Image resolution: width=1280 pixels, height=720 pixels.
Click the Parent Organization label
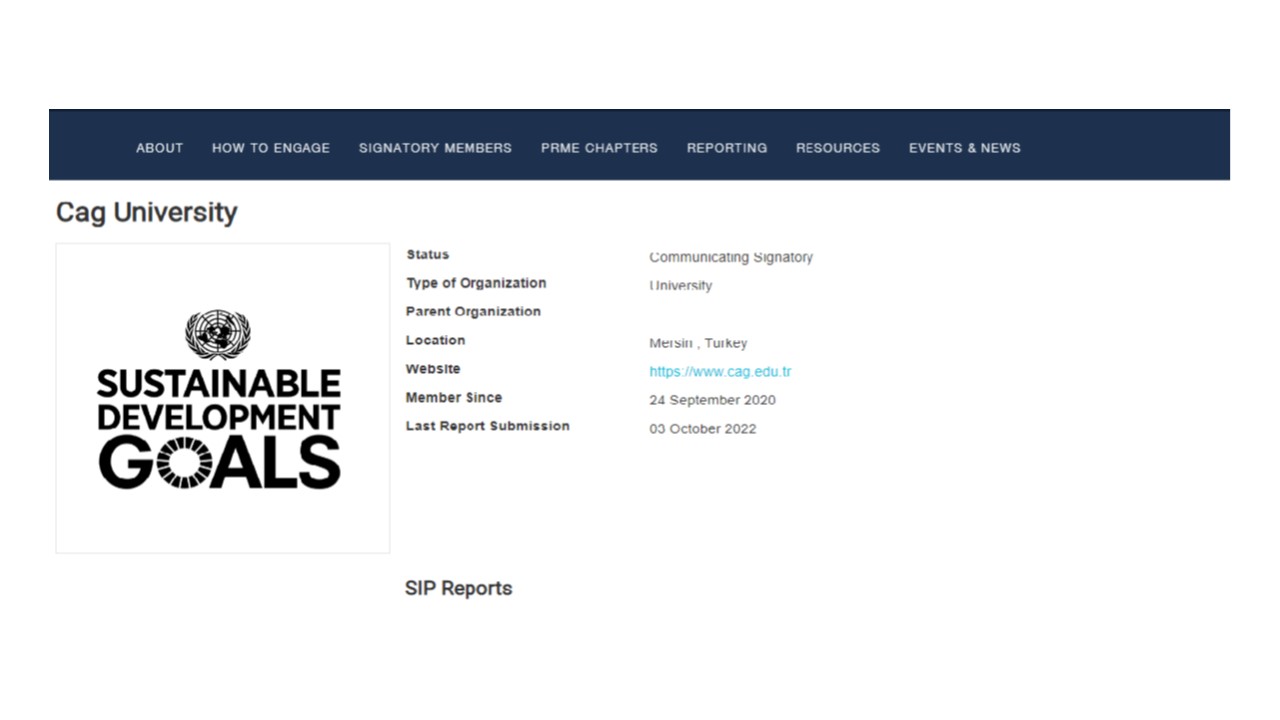[x=473, y=312]
